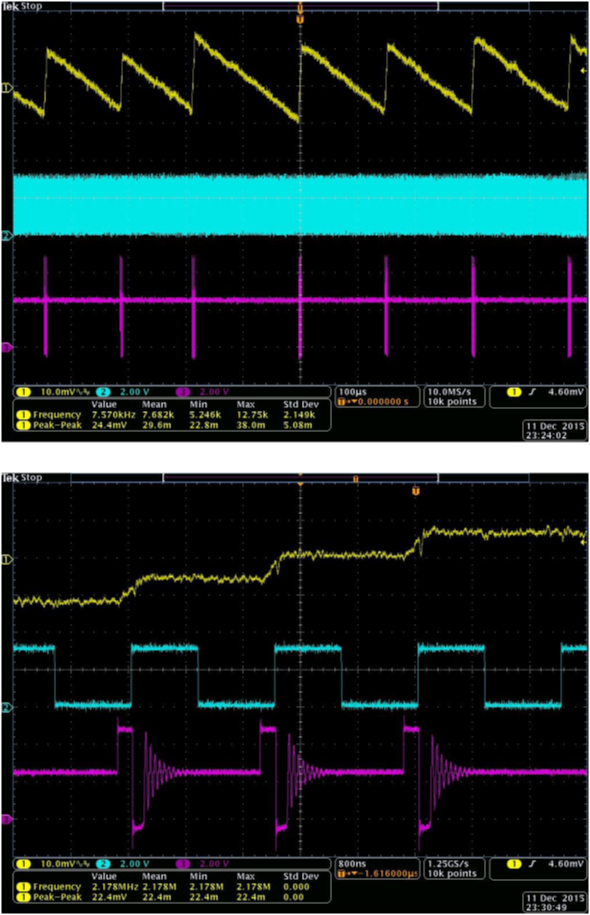Click trigger T marker in bottom scope waveform
The height and width of the screenshot is (915, 590).
[x=416, y=491]
